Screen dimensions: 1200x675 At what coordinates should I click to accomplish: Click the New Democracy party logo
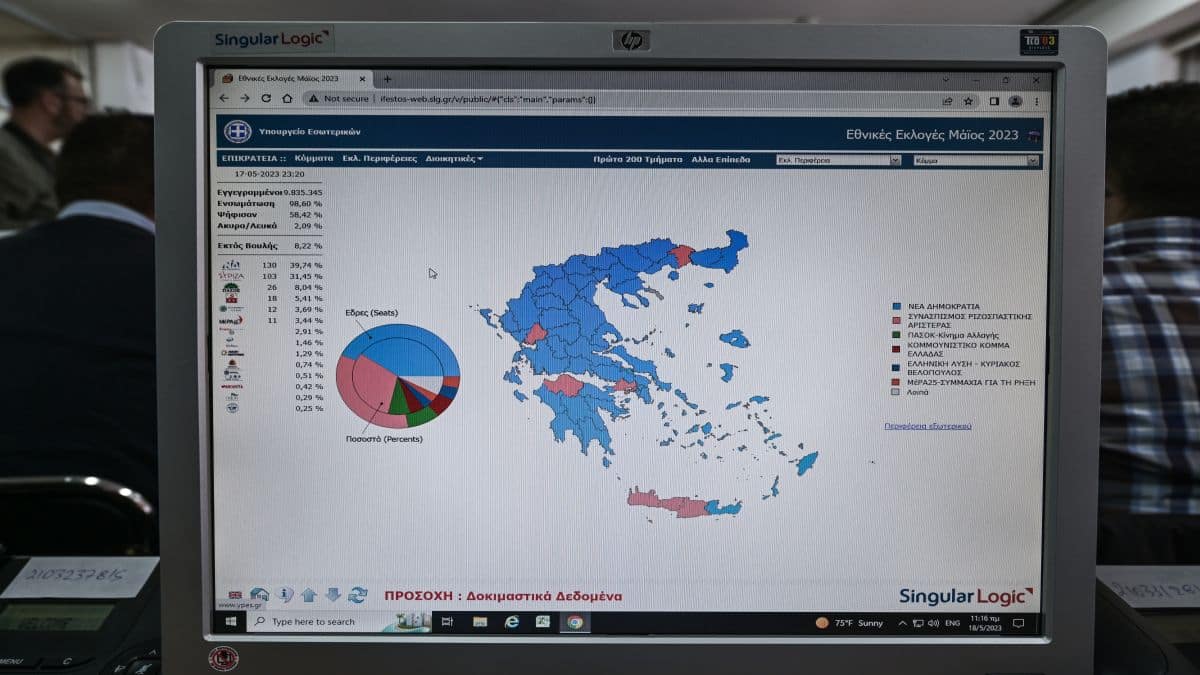click(x=231, y=265)
